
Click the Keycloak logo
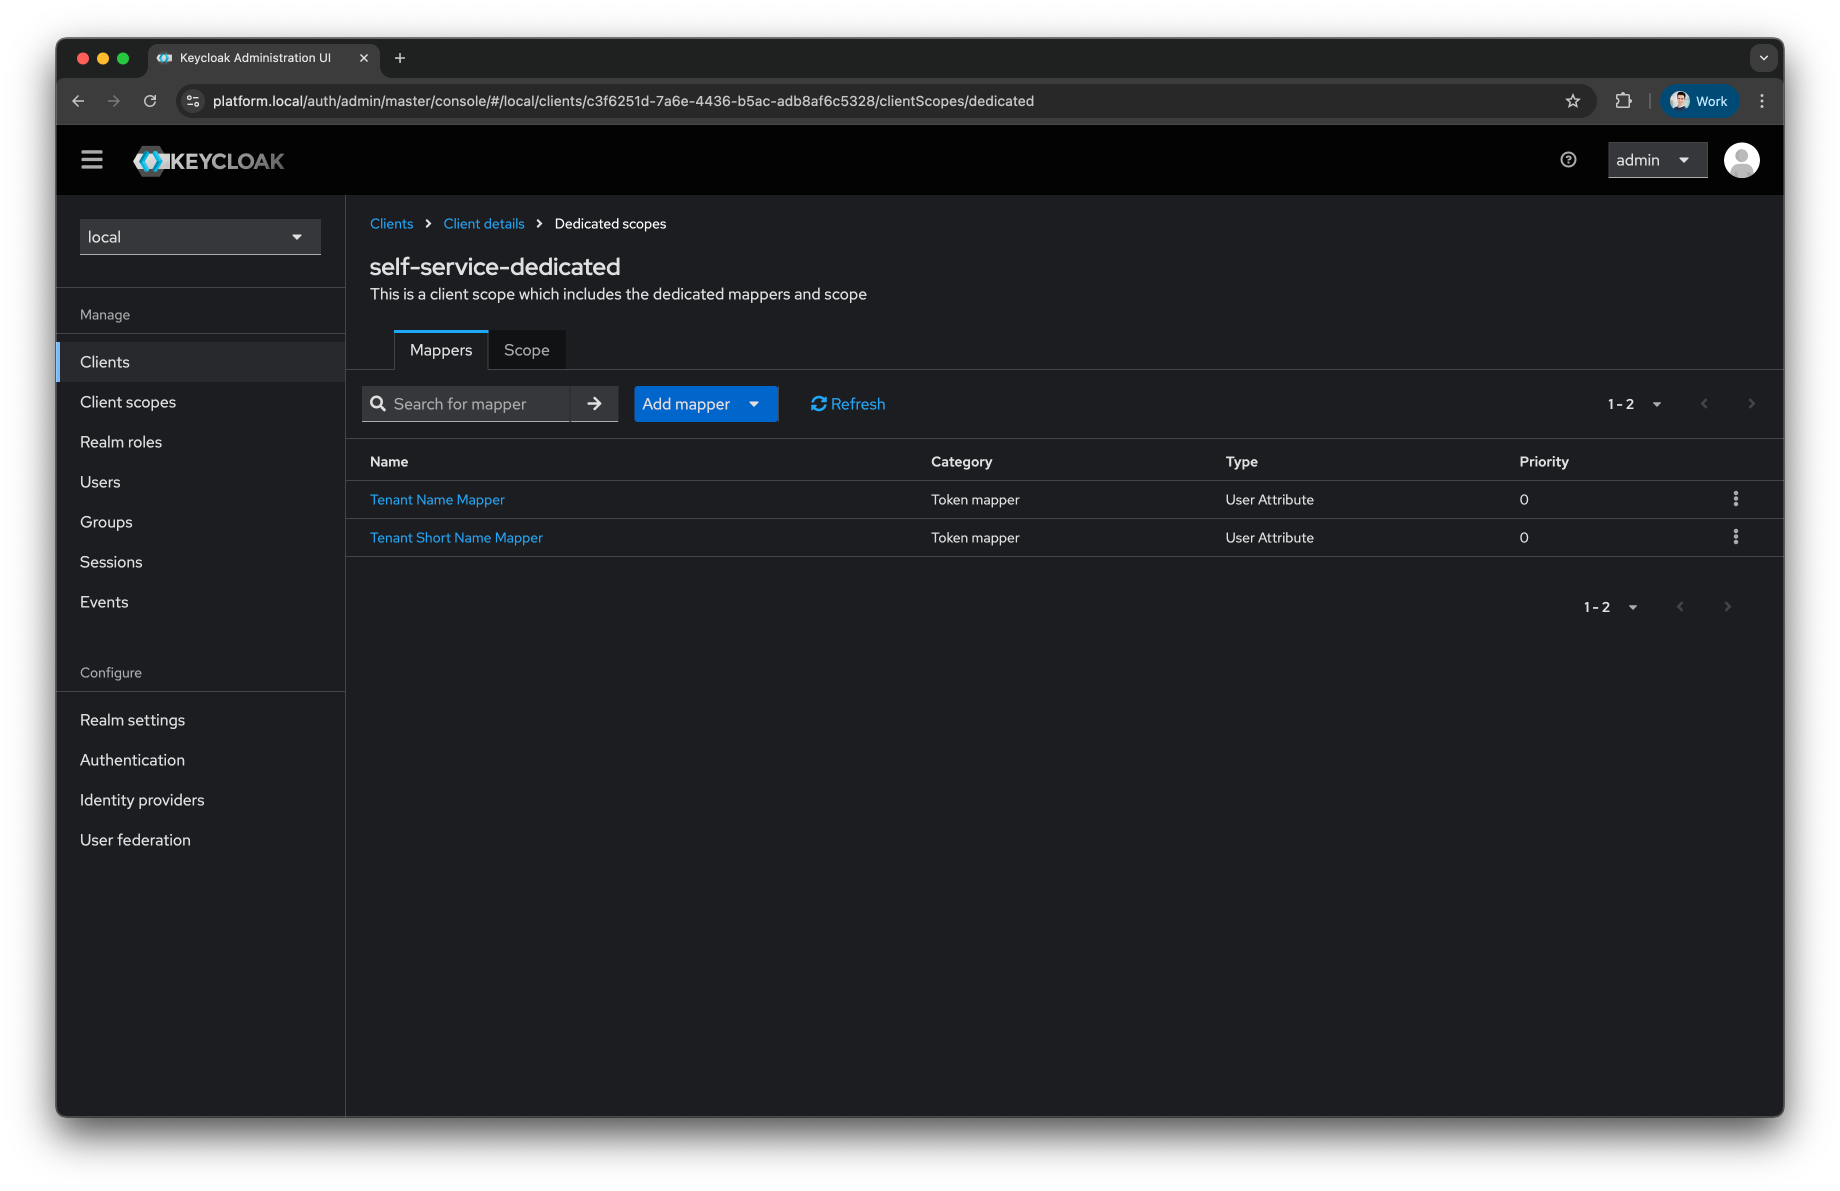coord(208,160)
